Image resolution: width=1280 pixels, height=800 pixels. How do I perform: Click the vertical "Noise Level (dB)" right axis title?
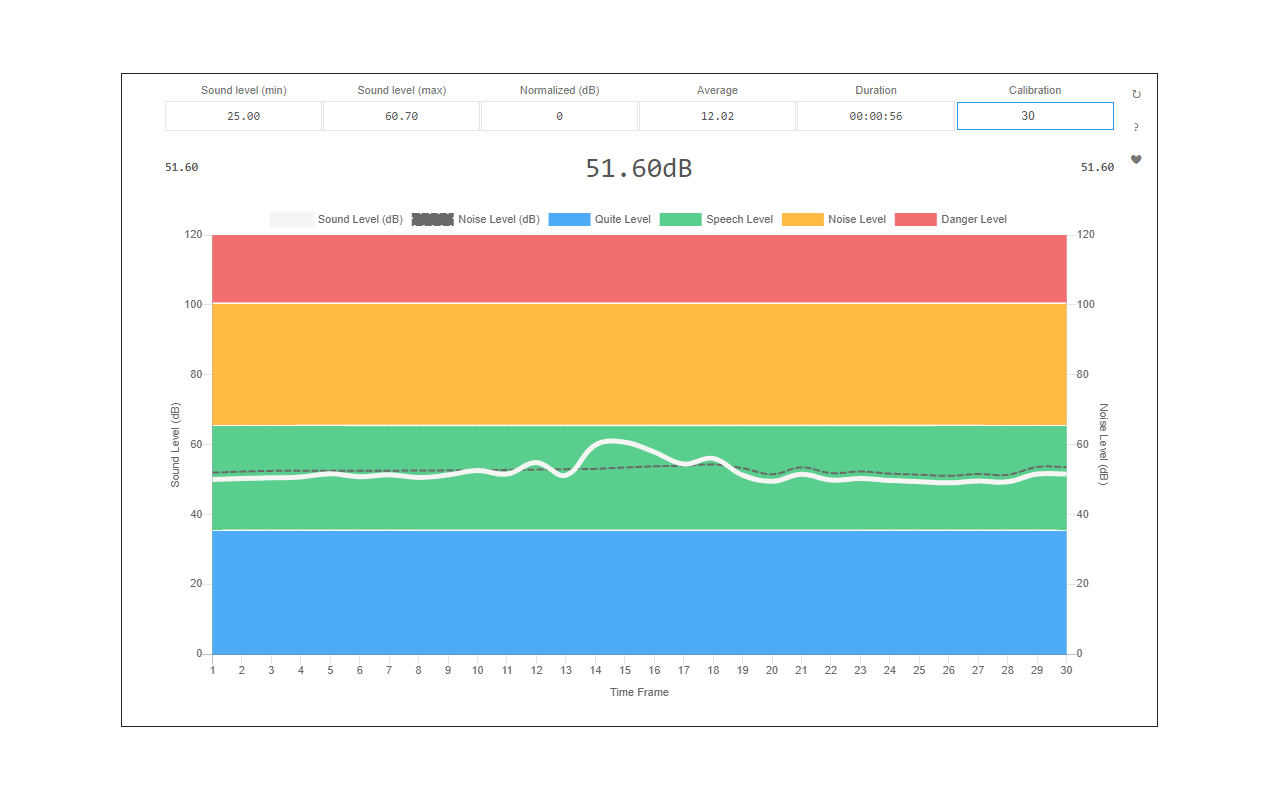(1104, 445)
